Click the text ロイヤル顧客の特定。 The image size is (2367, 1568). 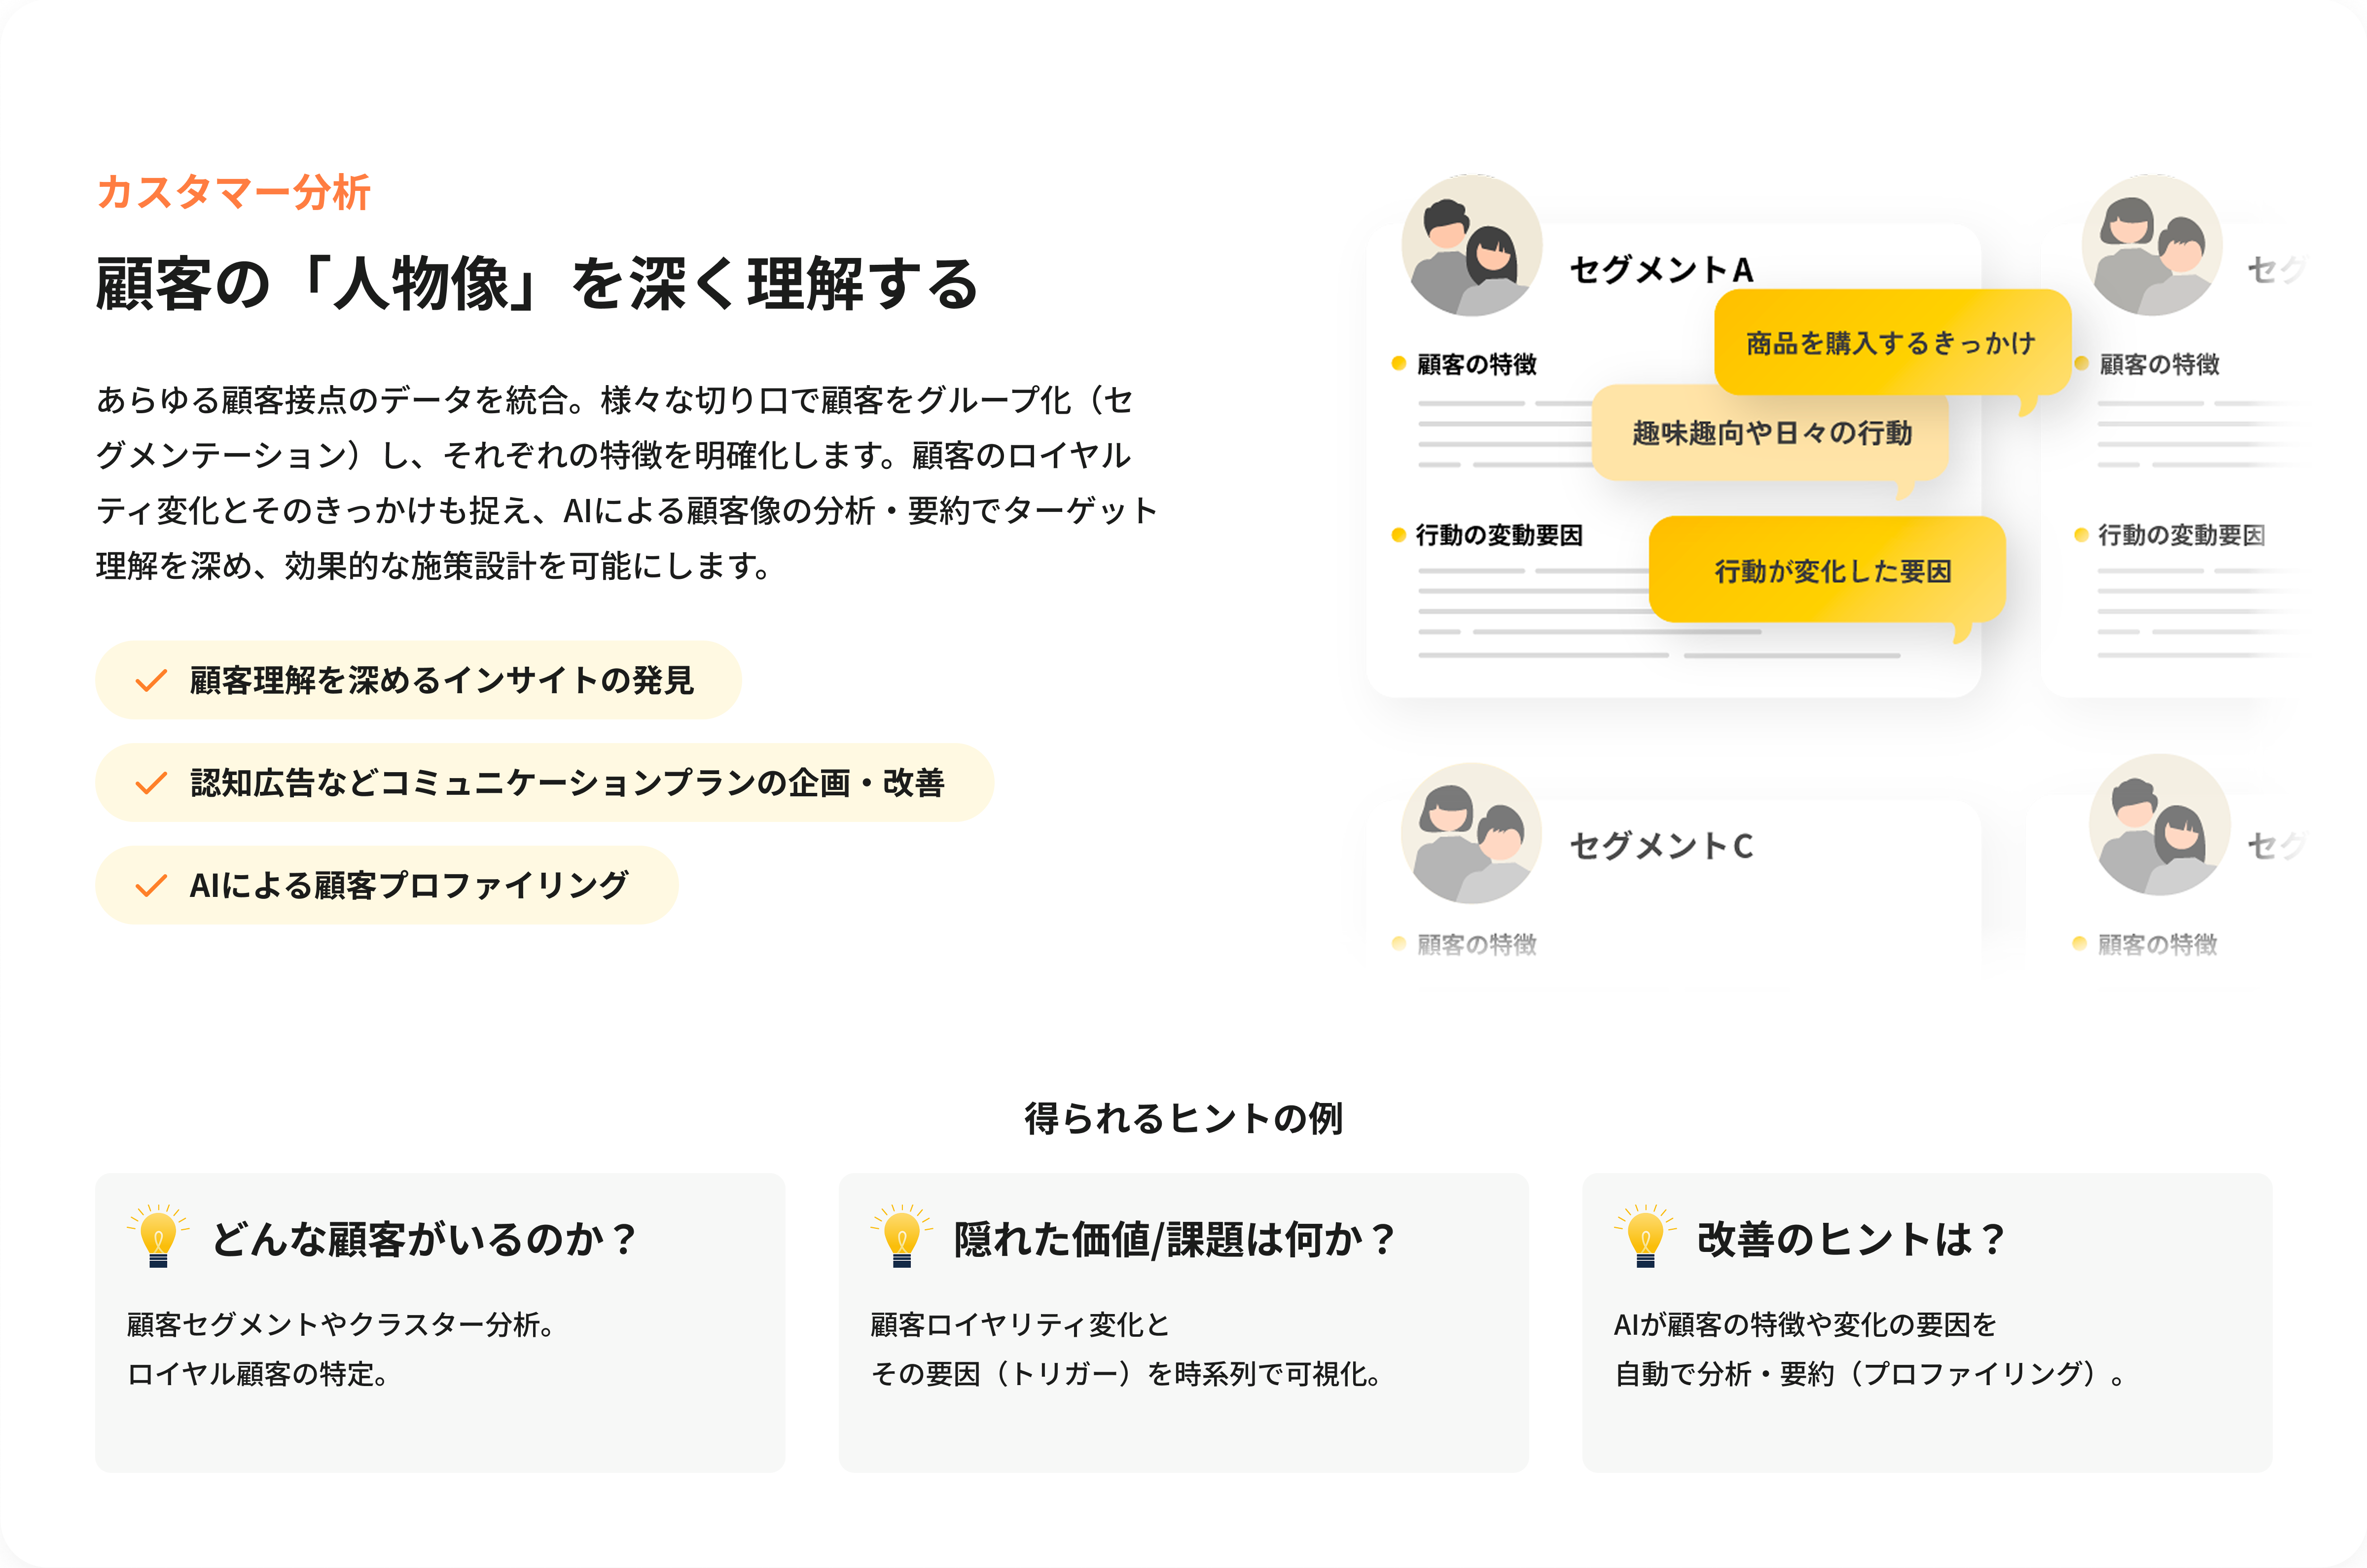point(258,1374)
